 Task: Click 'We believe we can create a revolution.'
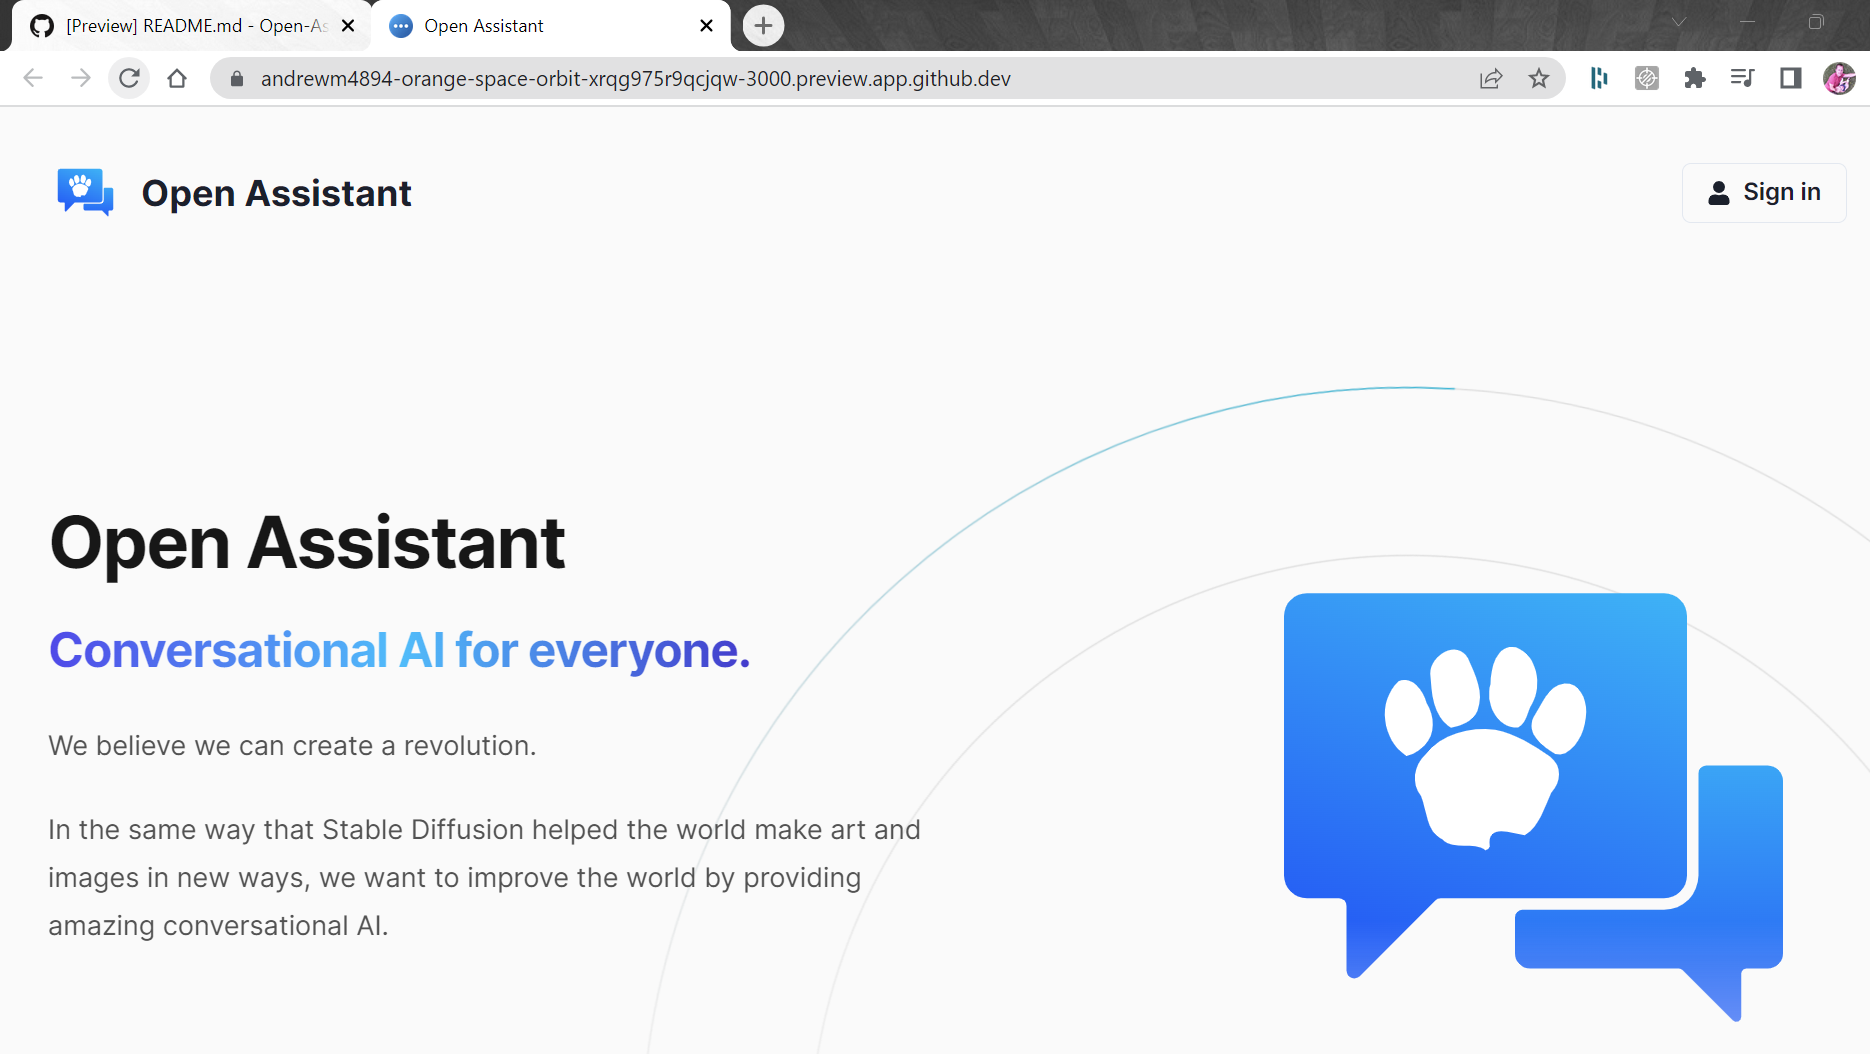click(292, 746)
